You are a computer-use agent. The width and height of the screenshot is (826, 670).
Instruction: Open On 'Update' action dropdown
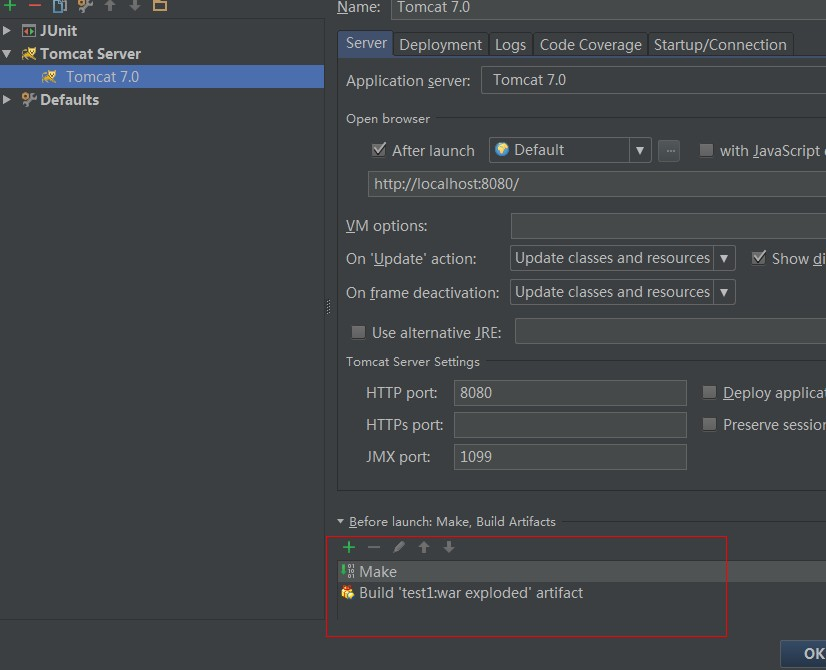[x=724, y=258]
